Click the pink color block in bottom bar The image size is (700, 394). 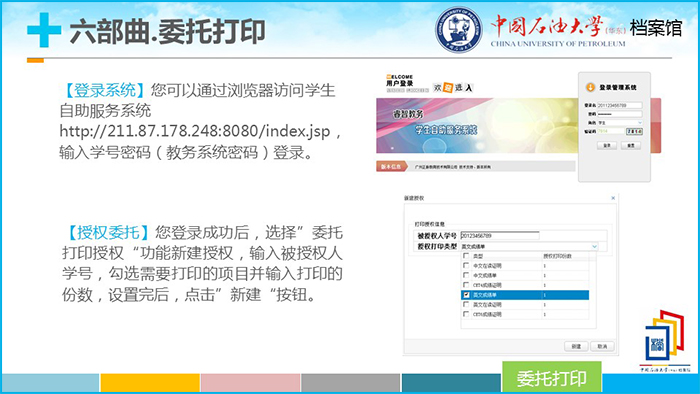click(250, 383)
